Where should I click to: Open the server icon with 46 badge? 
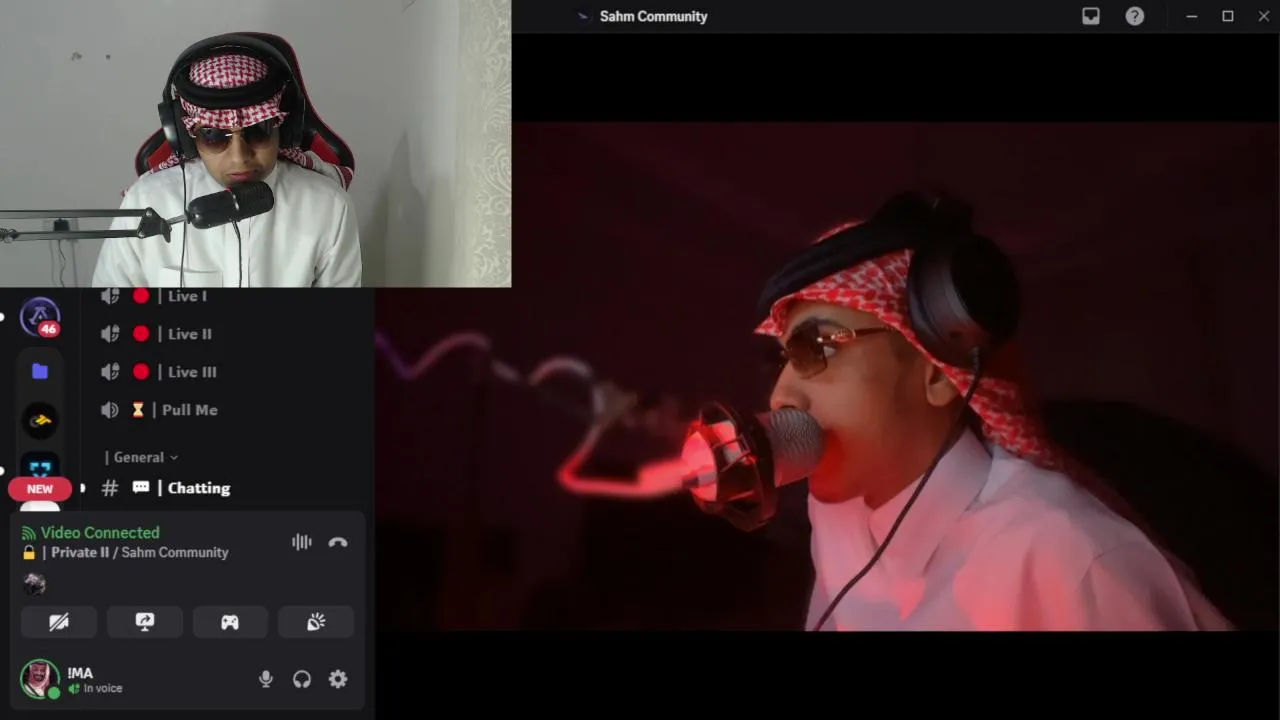pyautogui.click(x=40, y=317)
